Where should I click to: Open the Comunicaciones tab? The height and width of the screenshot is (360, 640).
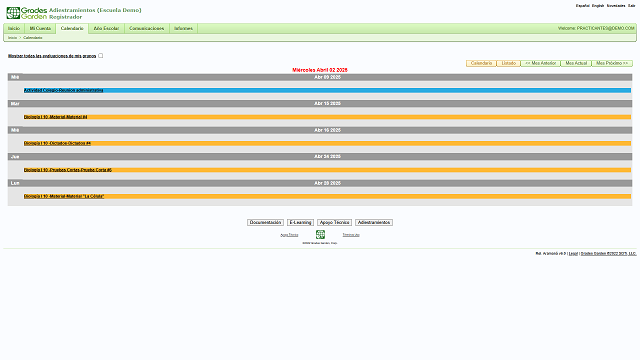[x=147, y=28]
